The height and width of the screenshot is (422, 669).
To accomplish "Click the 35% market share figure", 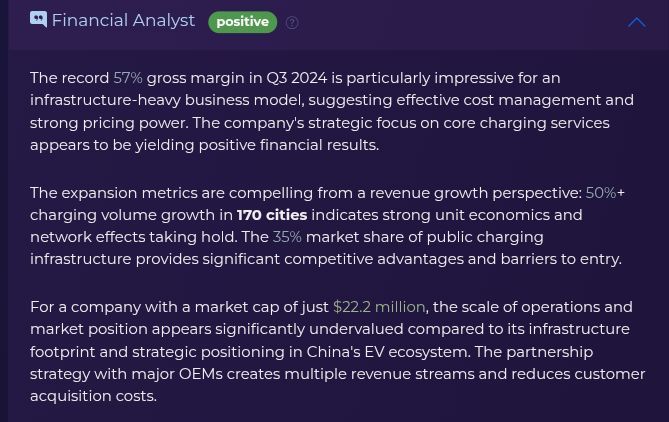I will click(x=287, y=237).
